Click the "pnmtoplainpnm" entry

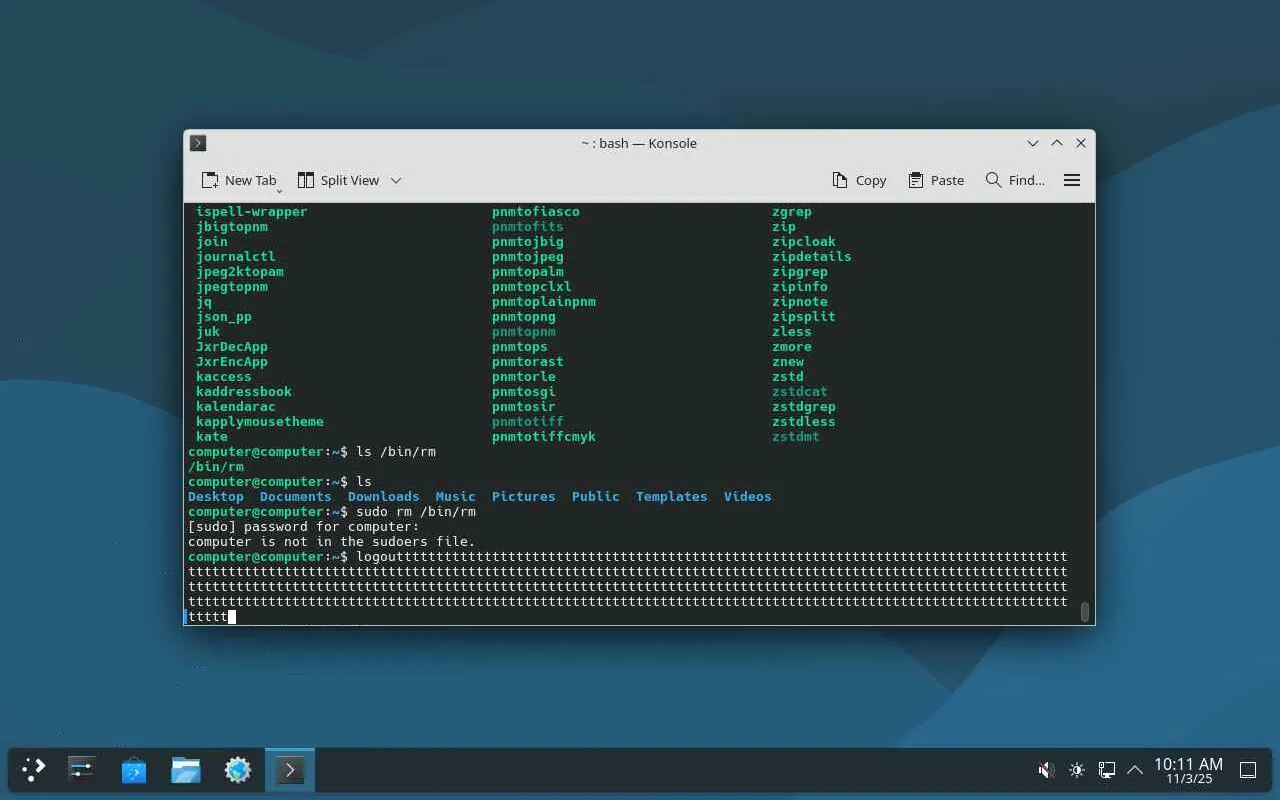click(x=544, y=302)
